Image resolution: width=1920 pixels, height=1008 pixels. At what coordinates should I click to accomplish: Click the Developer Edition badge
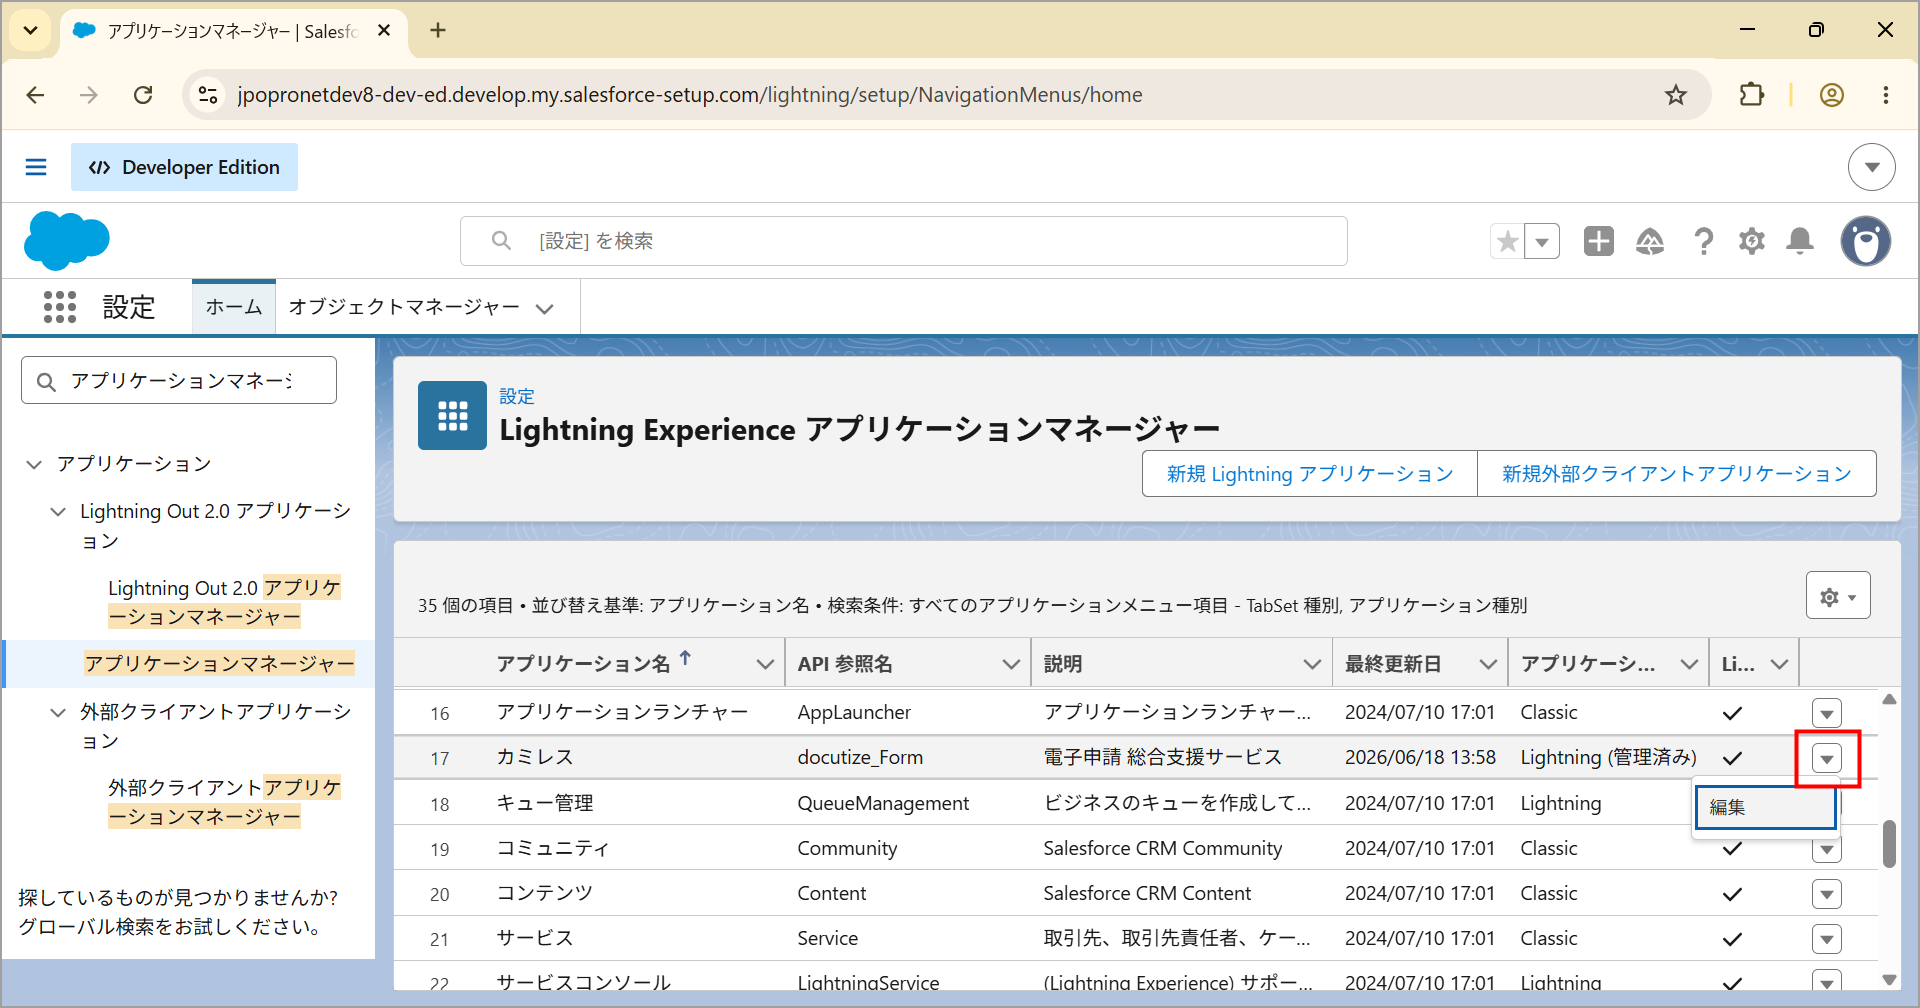pyautogui.click(x=184, y=167)
